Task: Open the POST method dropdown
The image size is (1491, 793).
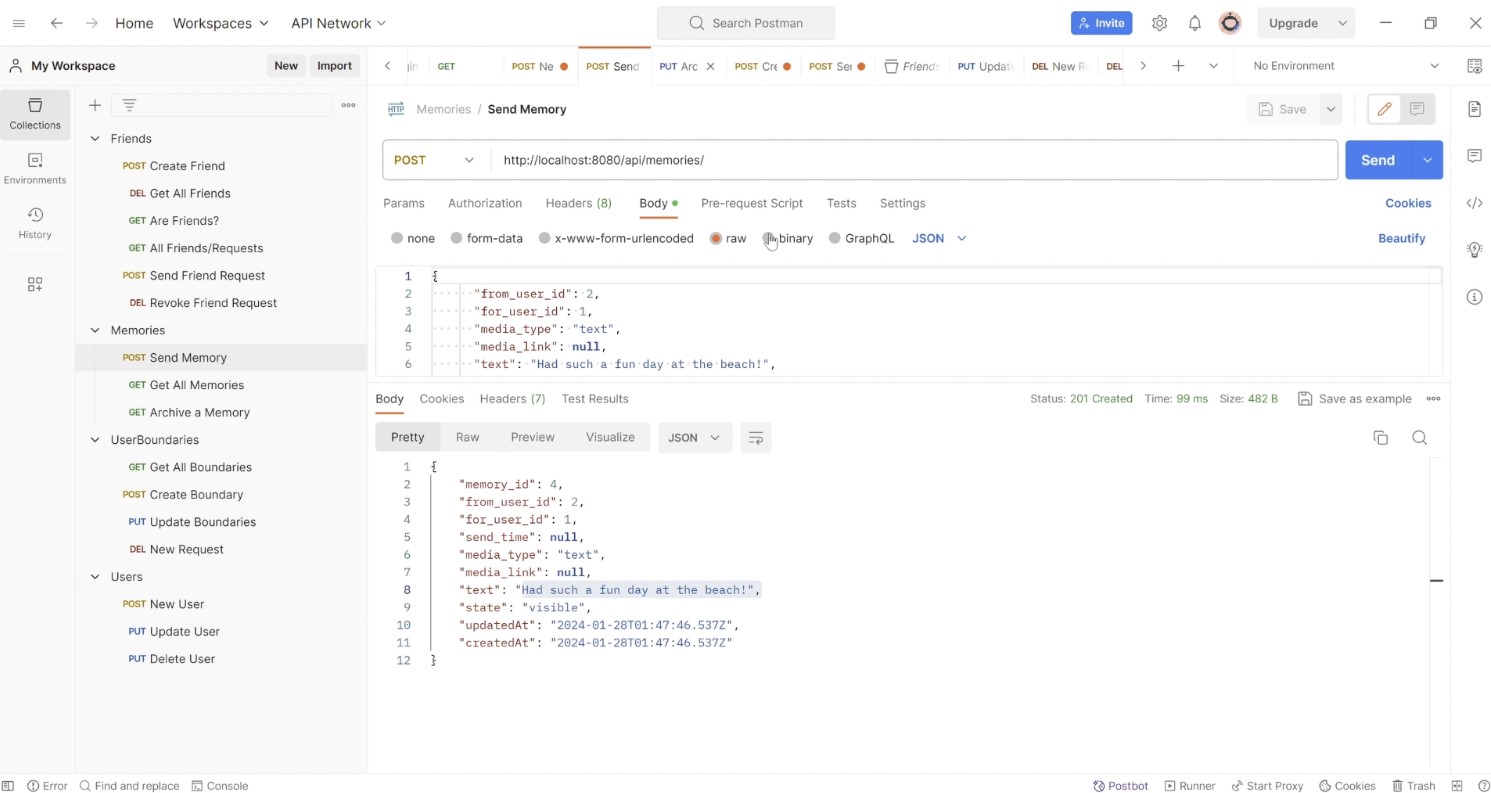Action: 435,160
